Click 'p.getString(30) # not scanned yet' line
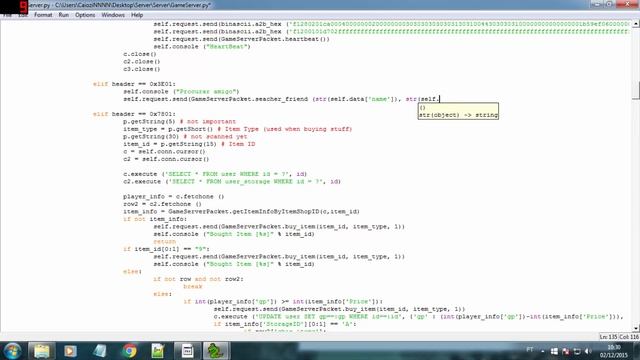This screenshot has height=360, width=640. point(185,136)
